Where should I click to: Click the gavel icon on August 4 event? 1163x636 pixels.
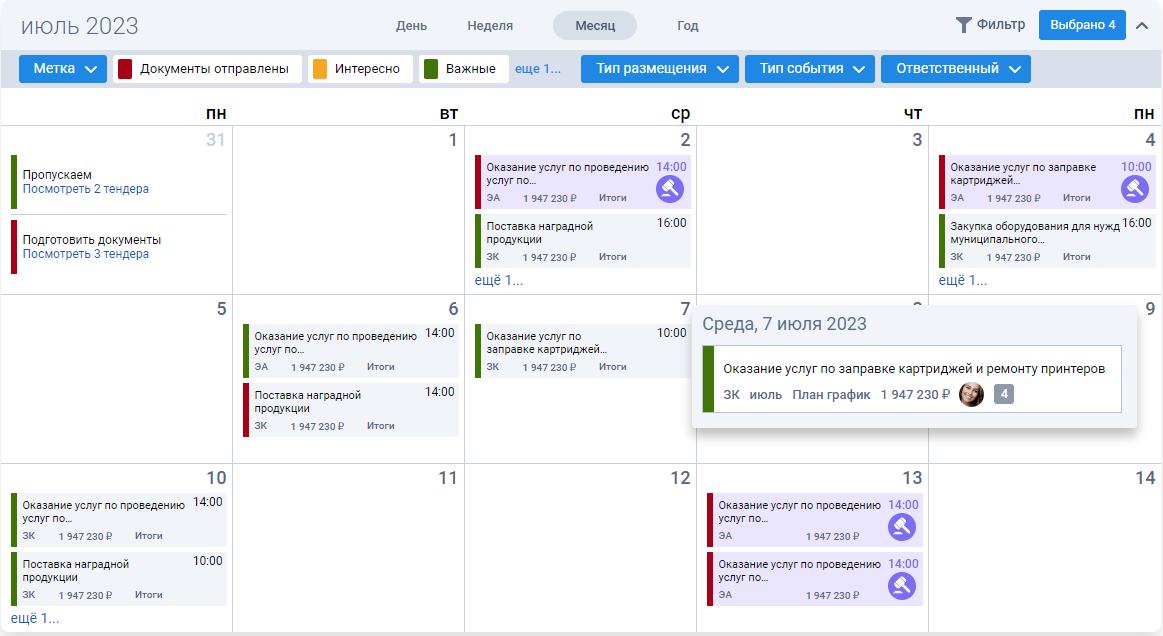[x=1134, y=188]
